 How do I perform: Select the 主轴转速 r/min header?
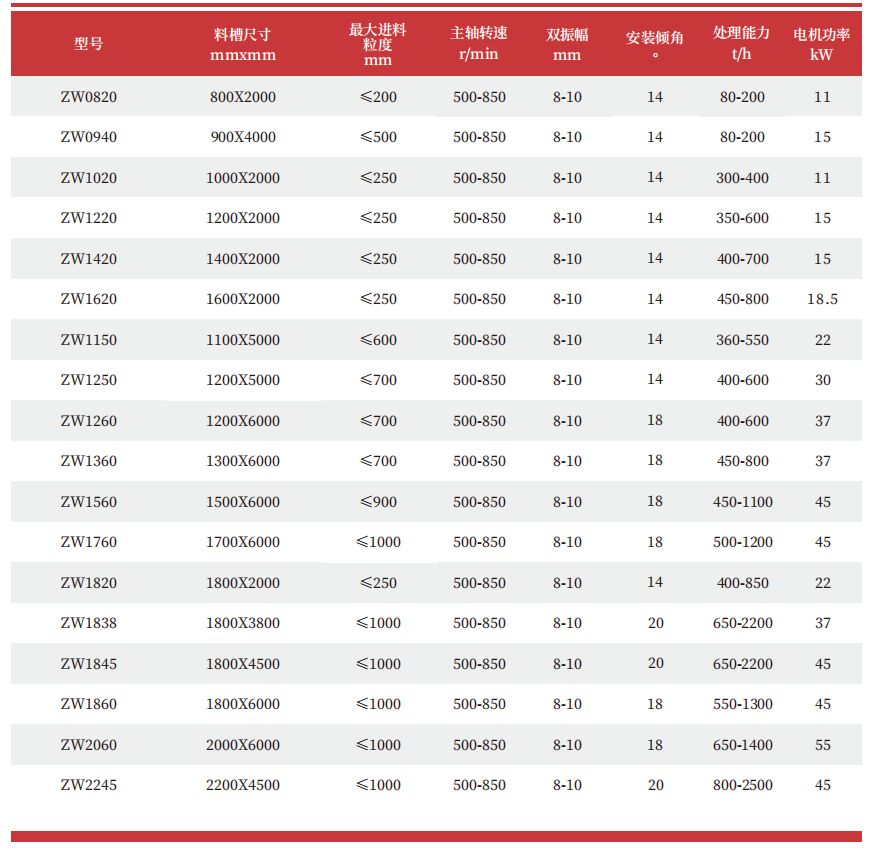point(479,44)
